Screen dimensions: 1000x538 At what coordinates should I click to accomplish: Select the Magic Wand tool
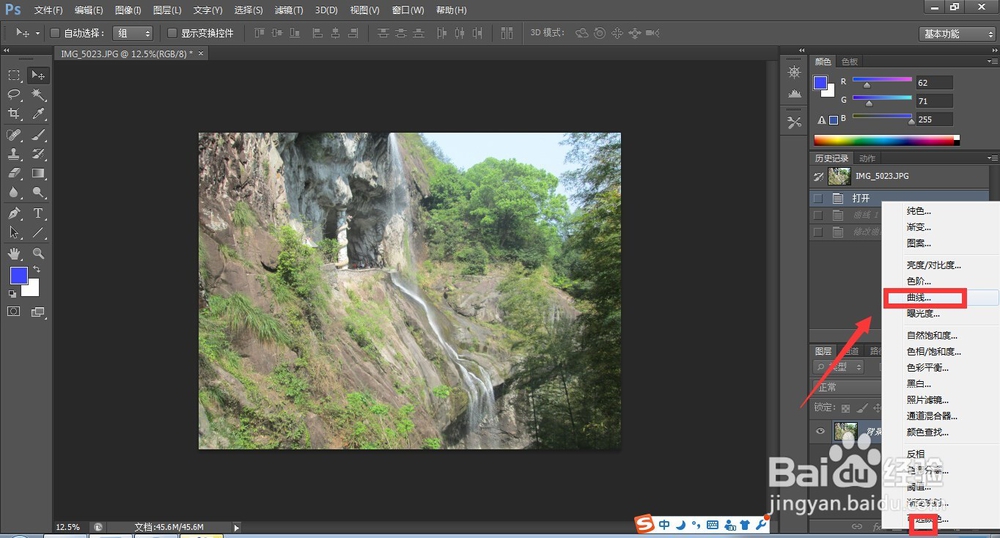tap(38, 94)
